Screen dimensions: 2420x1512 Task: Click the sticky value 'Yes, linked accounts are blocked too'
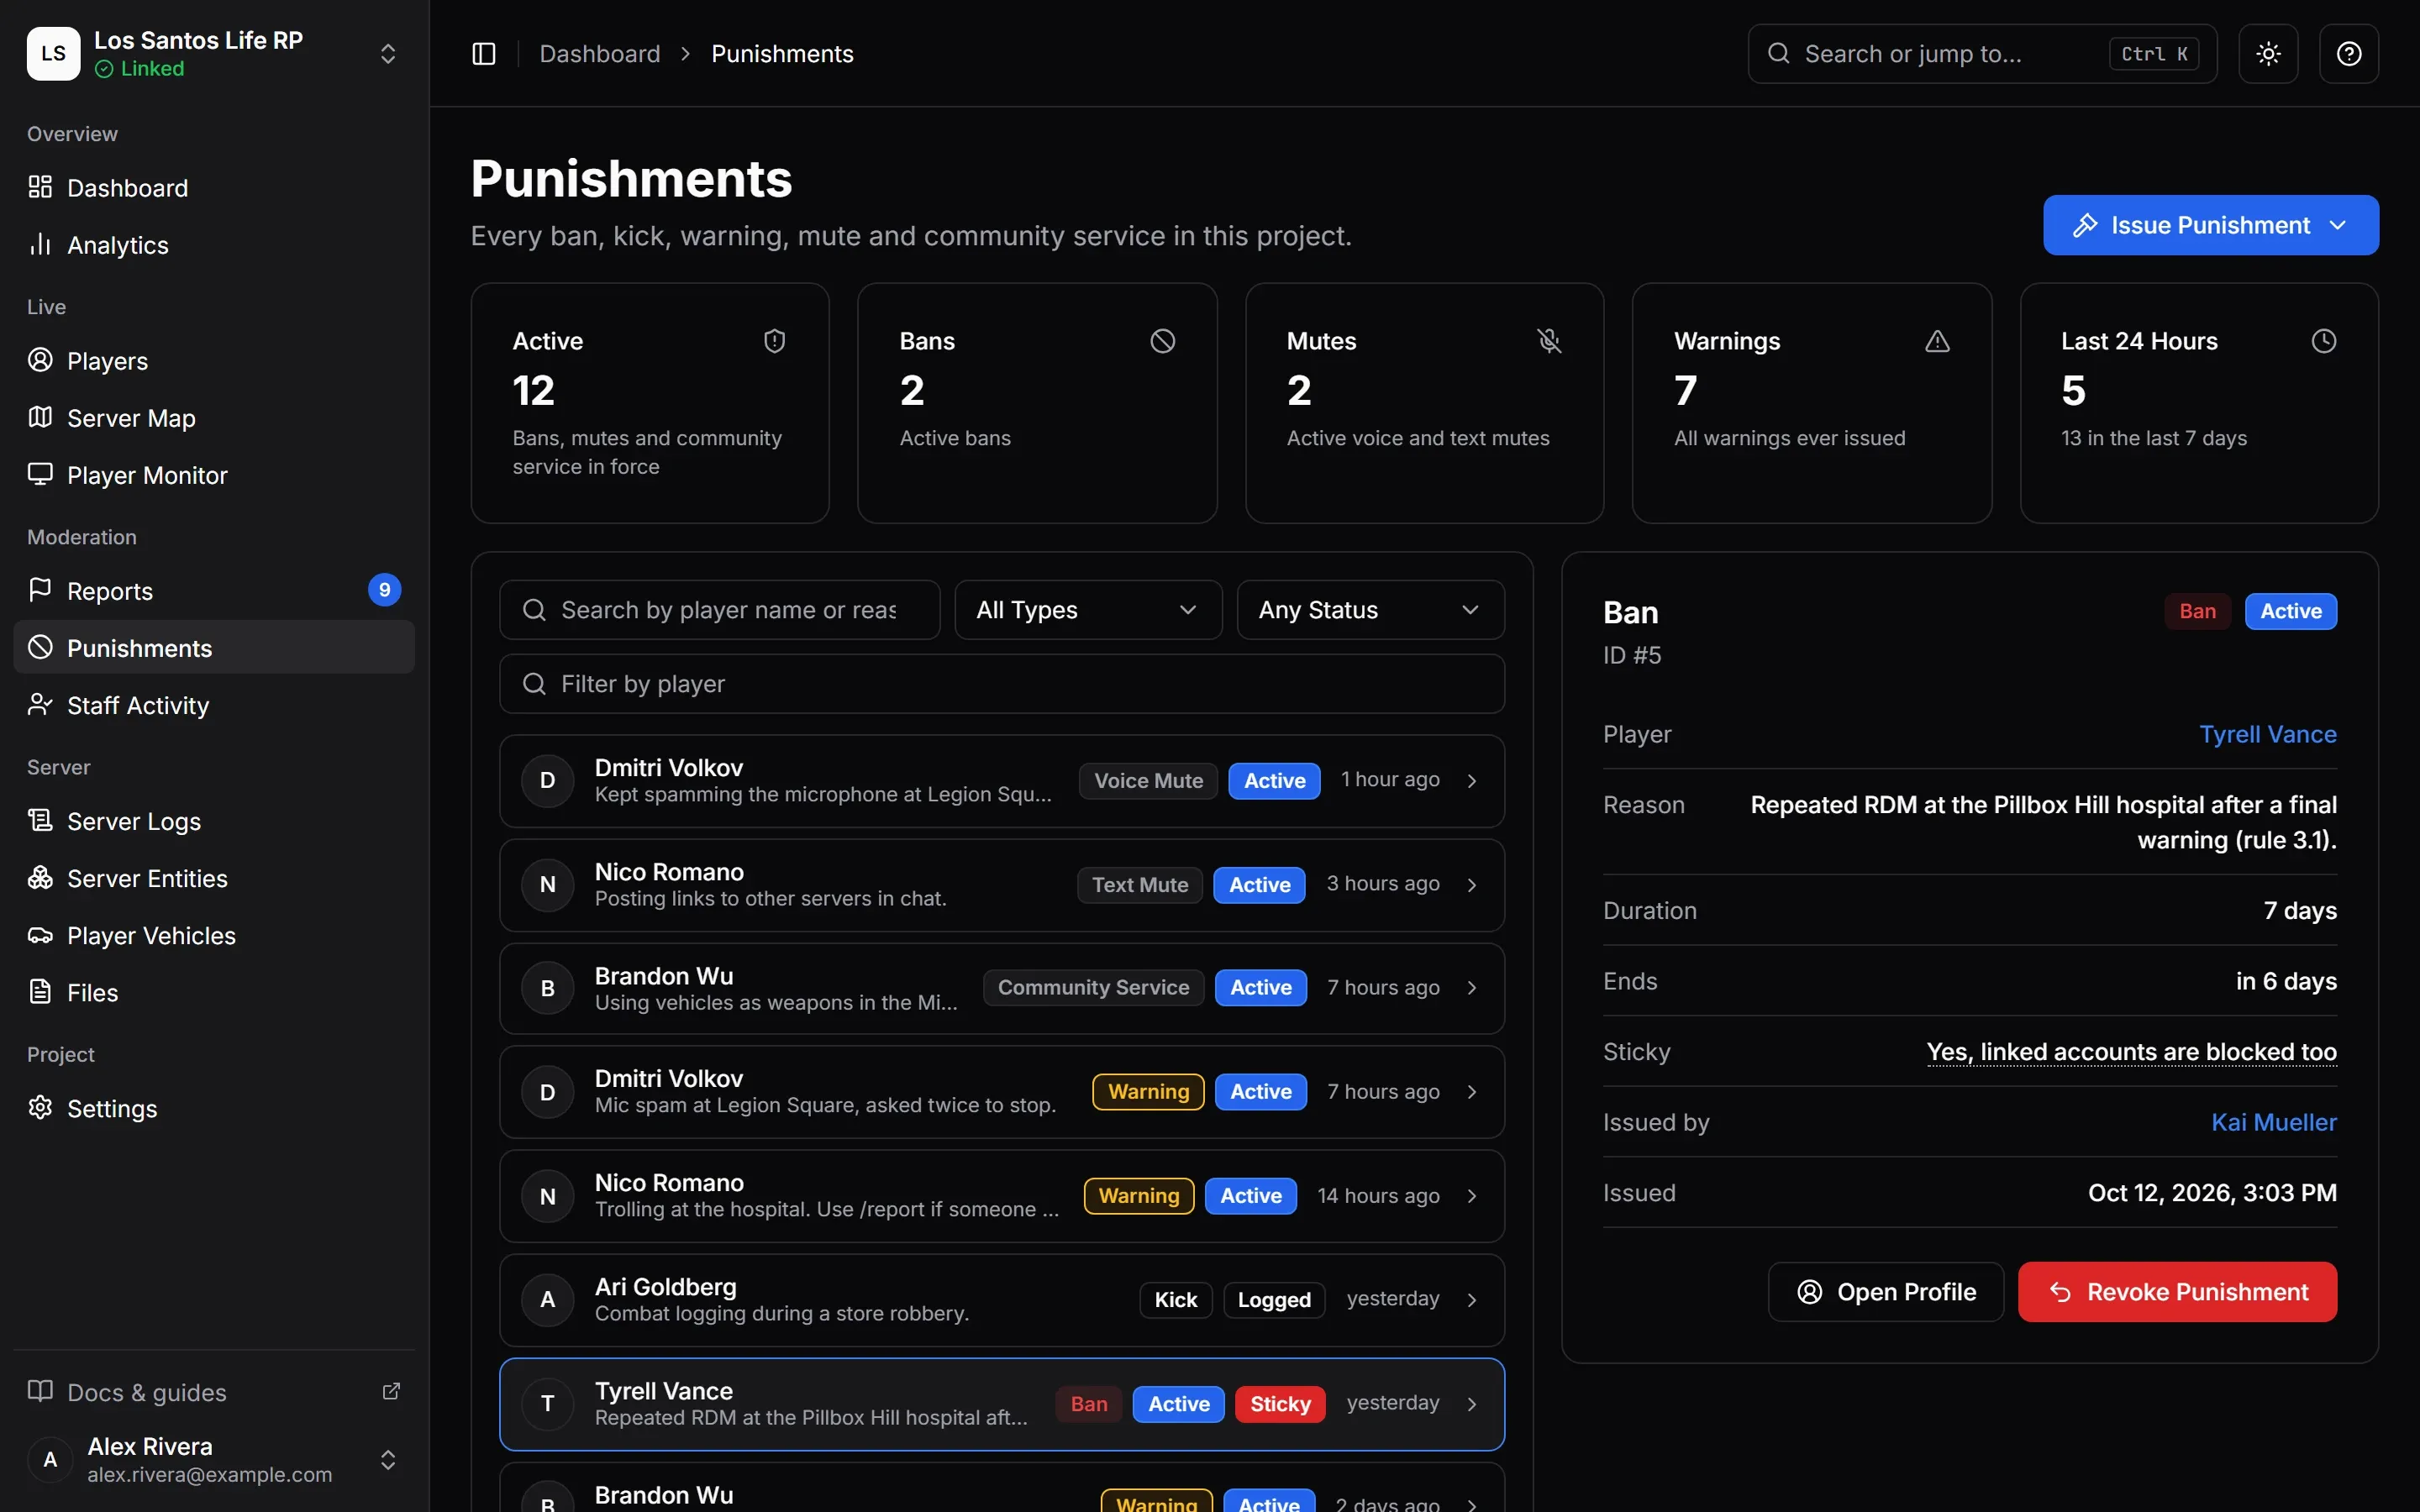[x=2131, y=1052]
